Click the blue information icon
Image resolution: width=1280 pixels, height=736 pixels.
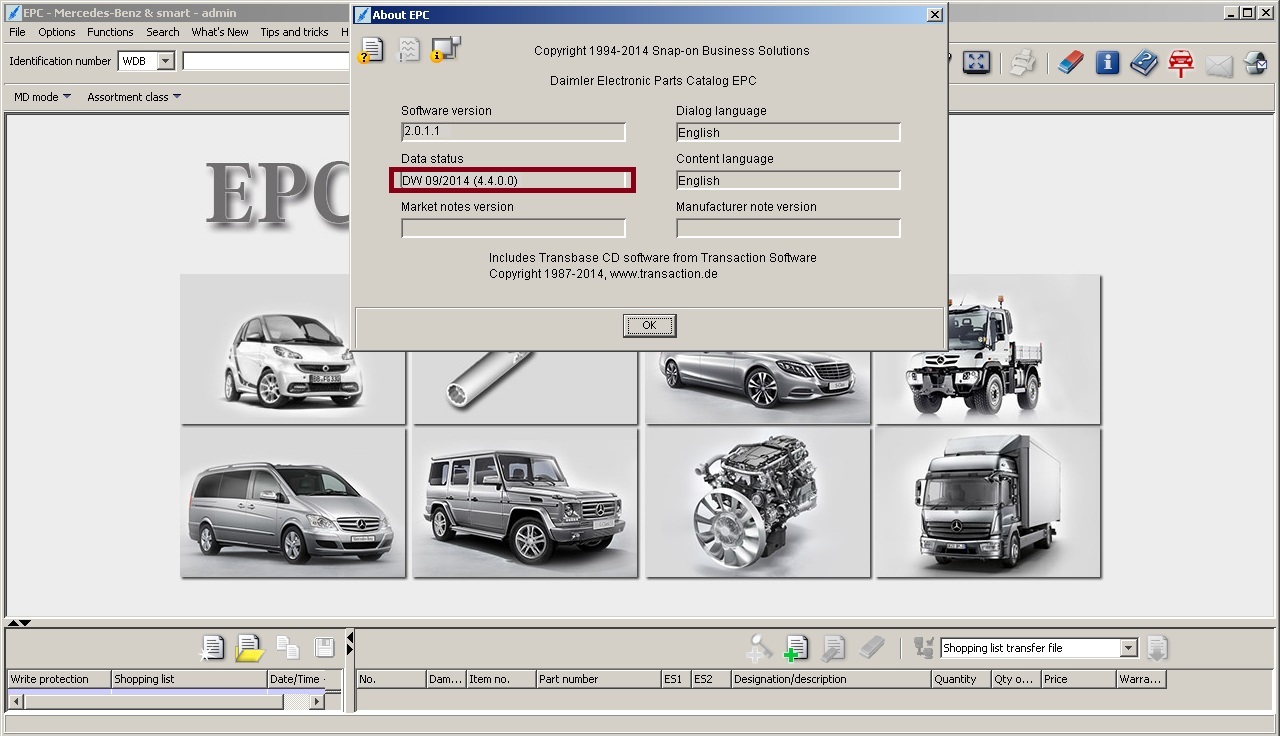click(1107, 63)
